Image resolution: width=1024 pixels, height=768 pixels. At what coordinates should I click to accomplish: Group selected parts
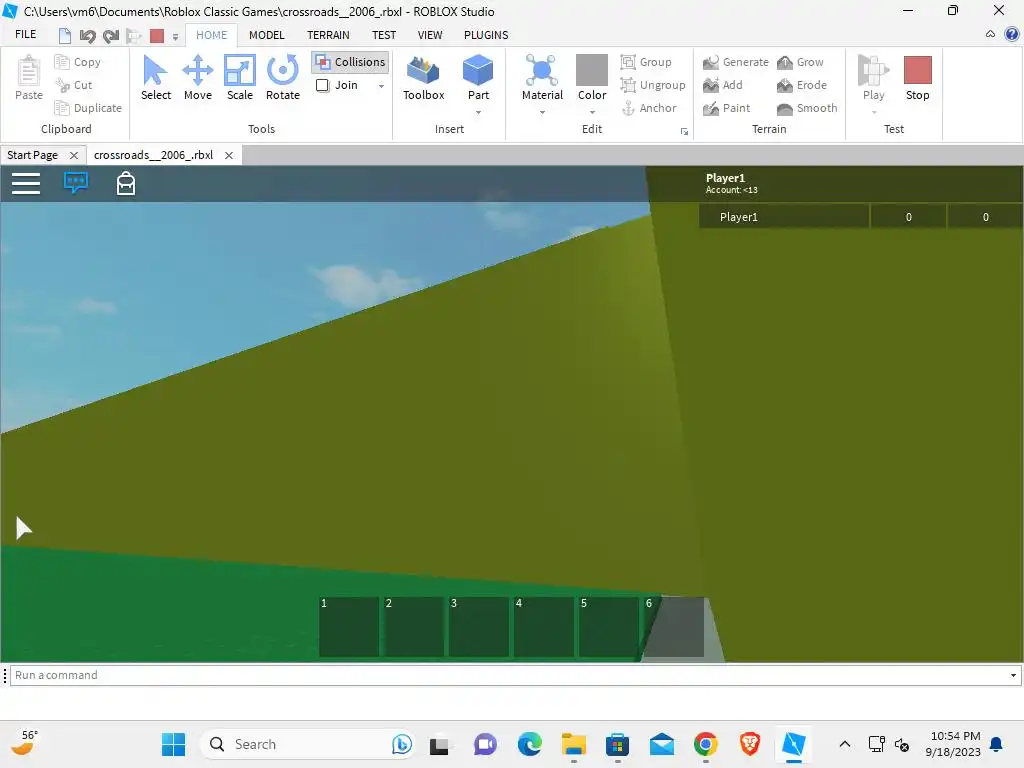(x=647, y=62)
